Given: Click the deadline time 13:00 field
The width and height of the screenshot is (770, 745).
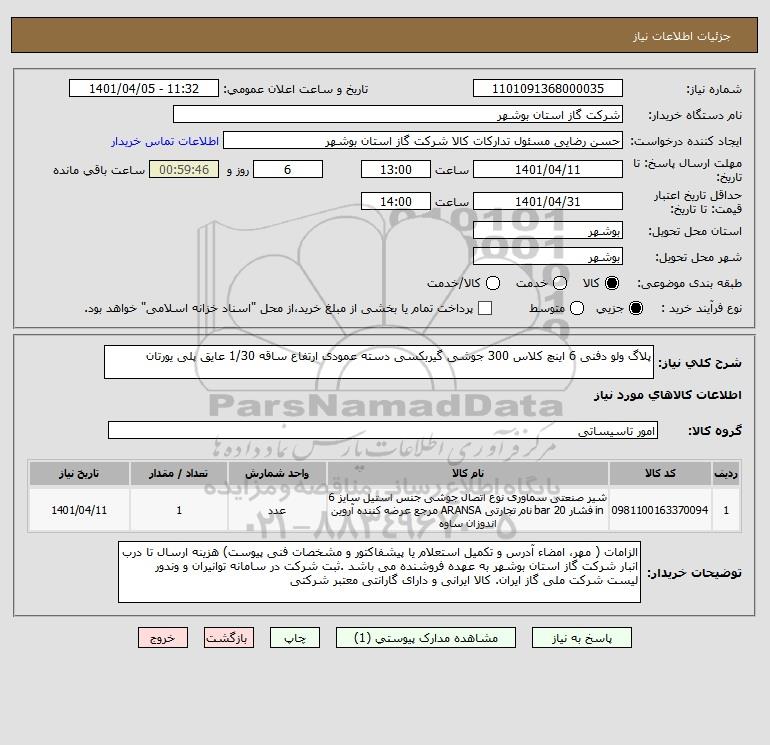Looking at the screenshot, I should 396,170.
